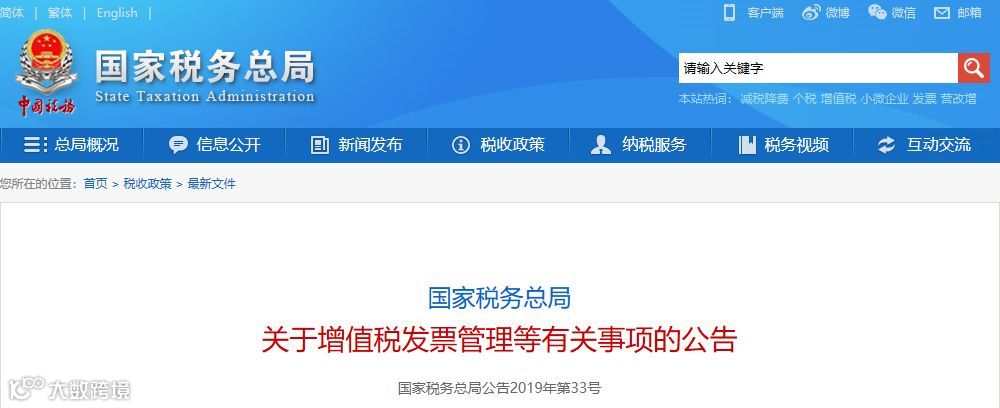The height and width of the screenshot is (408, 1000).
Task: Open the mobile client 客户端 icon
Action: [x=730, y=12]
